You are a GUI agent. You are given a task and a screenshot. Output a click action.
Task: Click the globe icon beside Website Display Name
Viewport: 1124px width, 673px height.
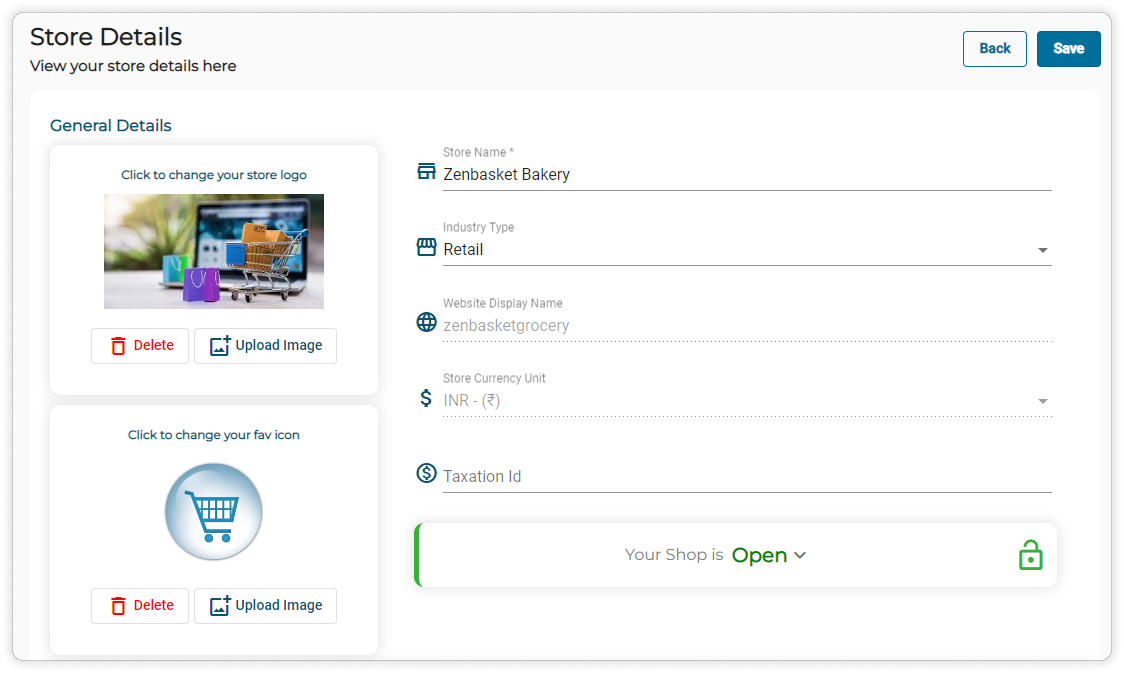427,323
